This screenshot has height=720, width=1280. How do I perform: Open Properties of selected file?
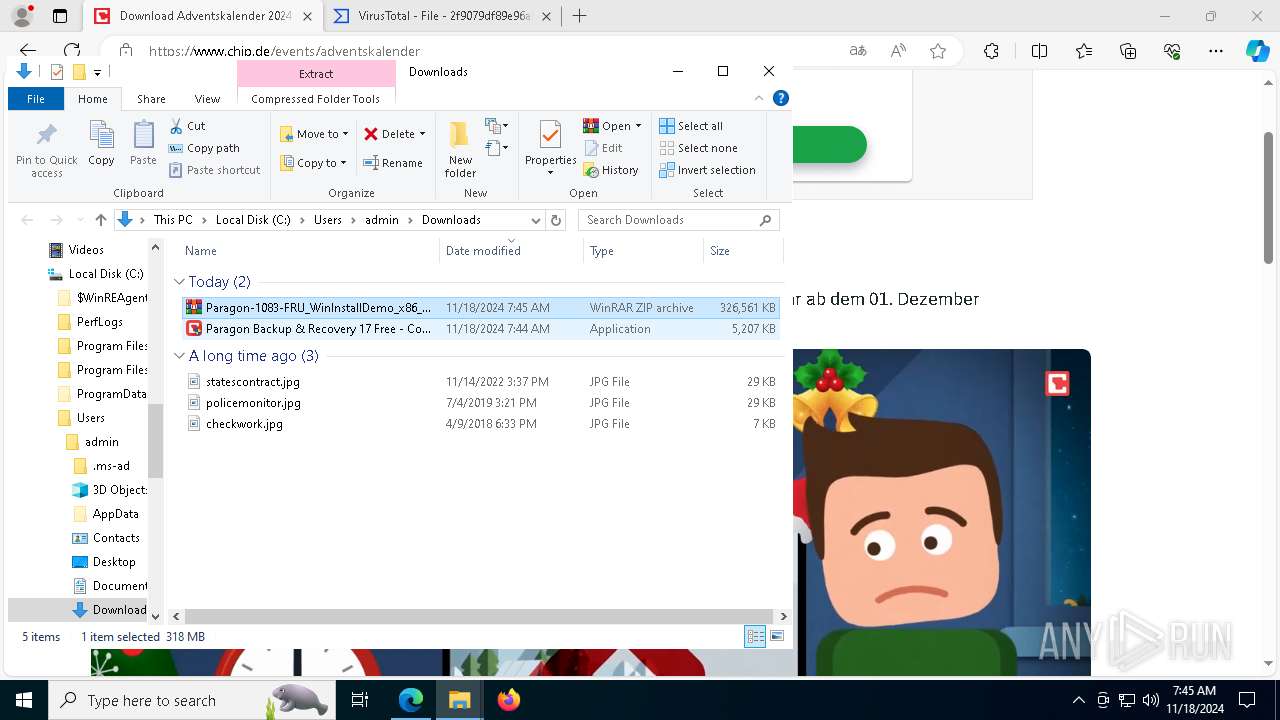pyautogui.click(x=550, y=148)
